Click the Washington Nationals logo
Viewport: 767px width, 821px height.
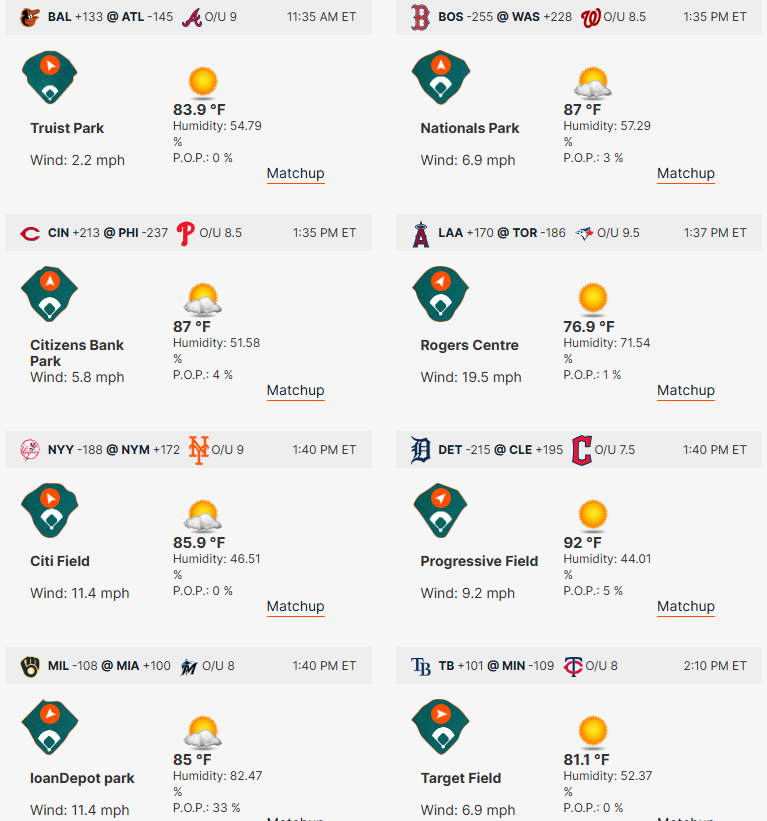tap(591, 18)
